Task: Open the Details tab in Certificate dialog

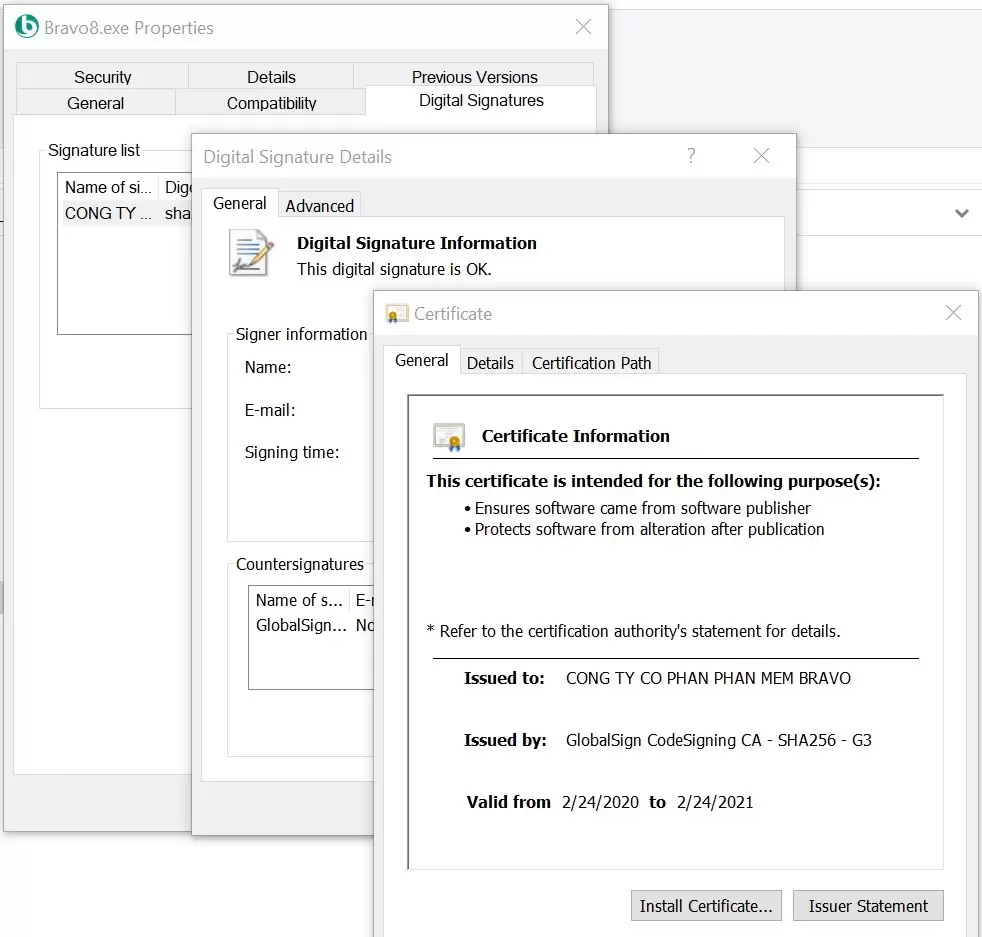Action: [x=490, y=363]
